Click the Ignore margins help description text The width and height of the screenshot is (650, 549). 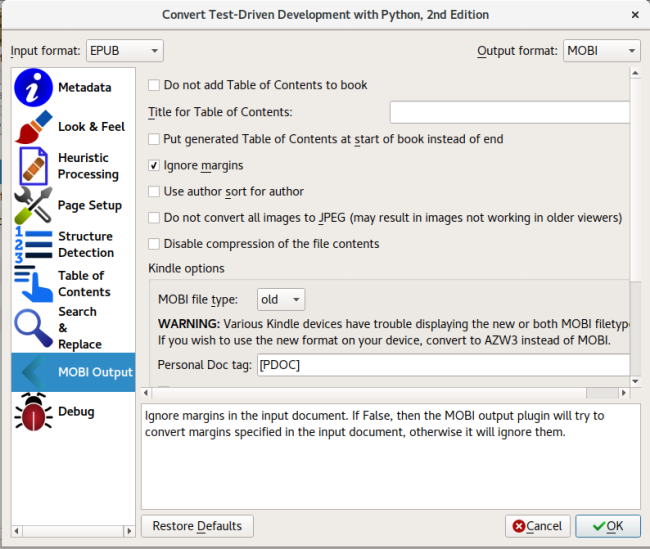(374, 424)
